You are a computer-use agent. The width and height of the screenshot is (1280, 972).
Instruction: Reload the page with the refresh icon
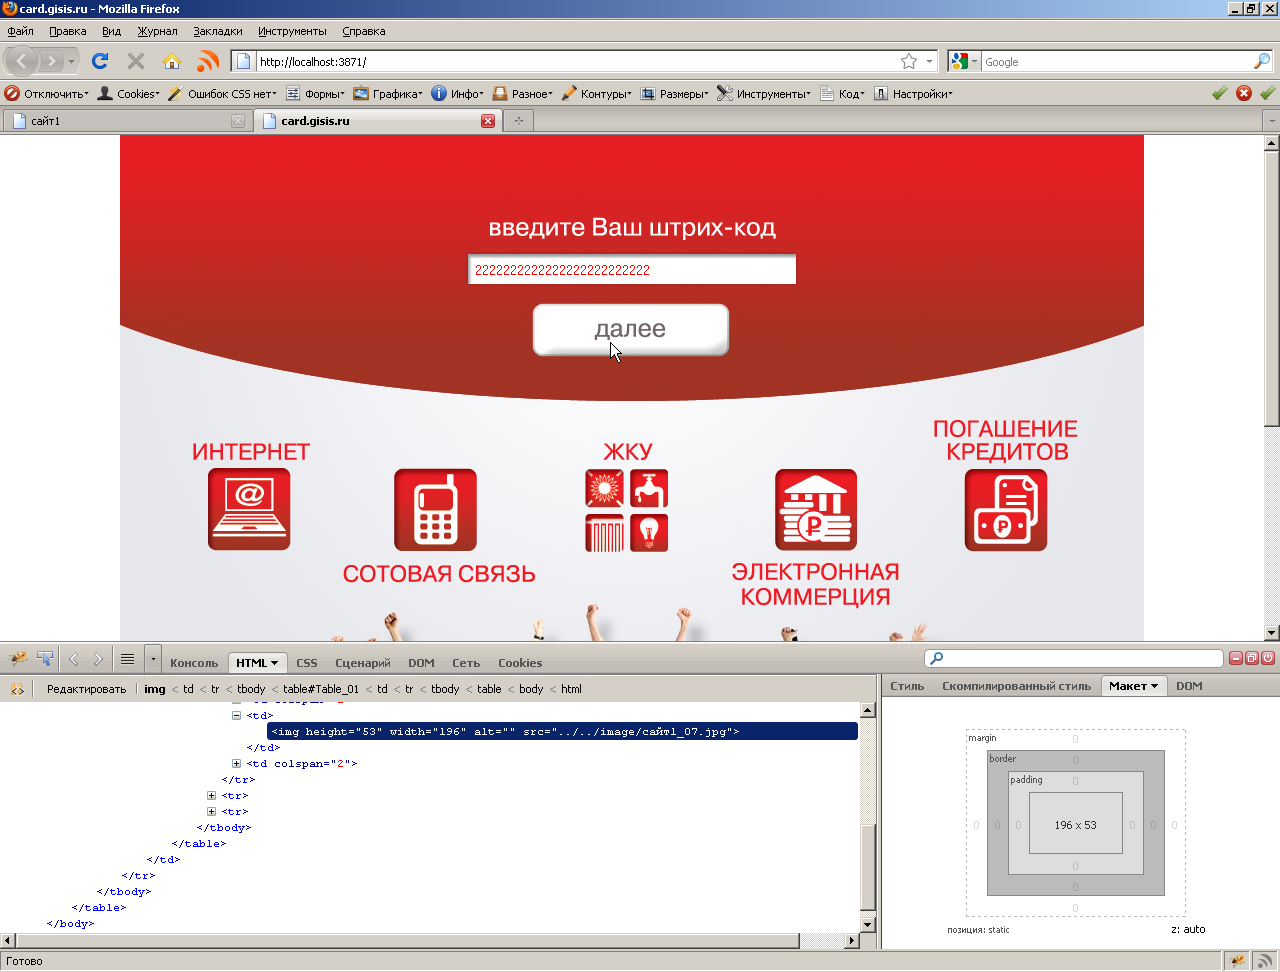[100, 61]
